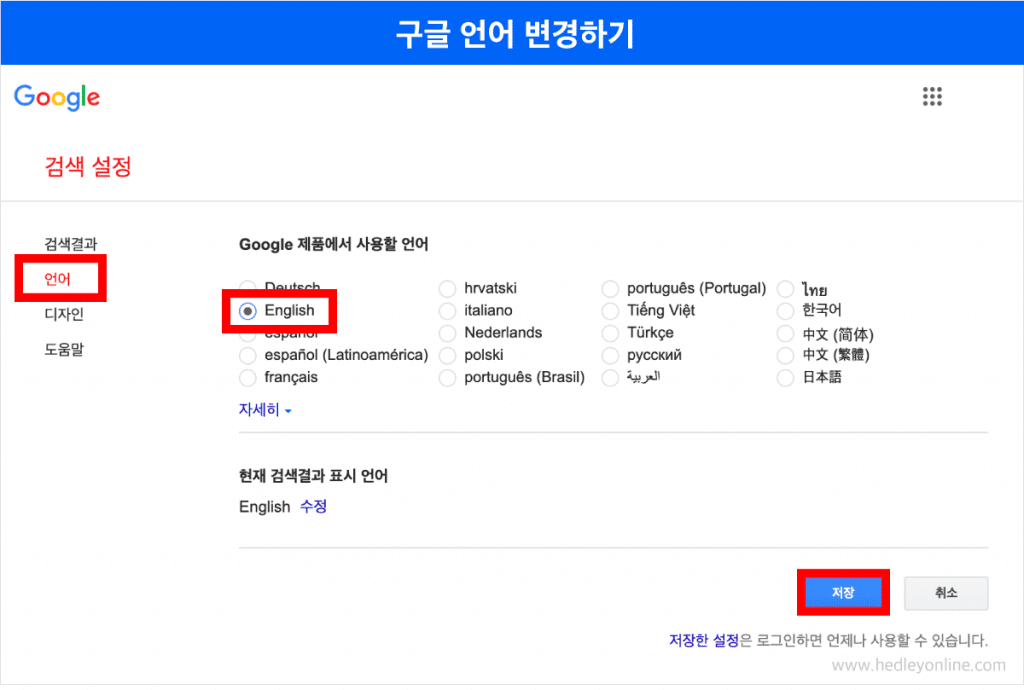This screenshot has height=690, width=1024.
Task: Choose italiano as the language
Action: pos(447,311)
